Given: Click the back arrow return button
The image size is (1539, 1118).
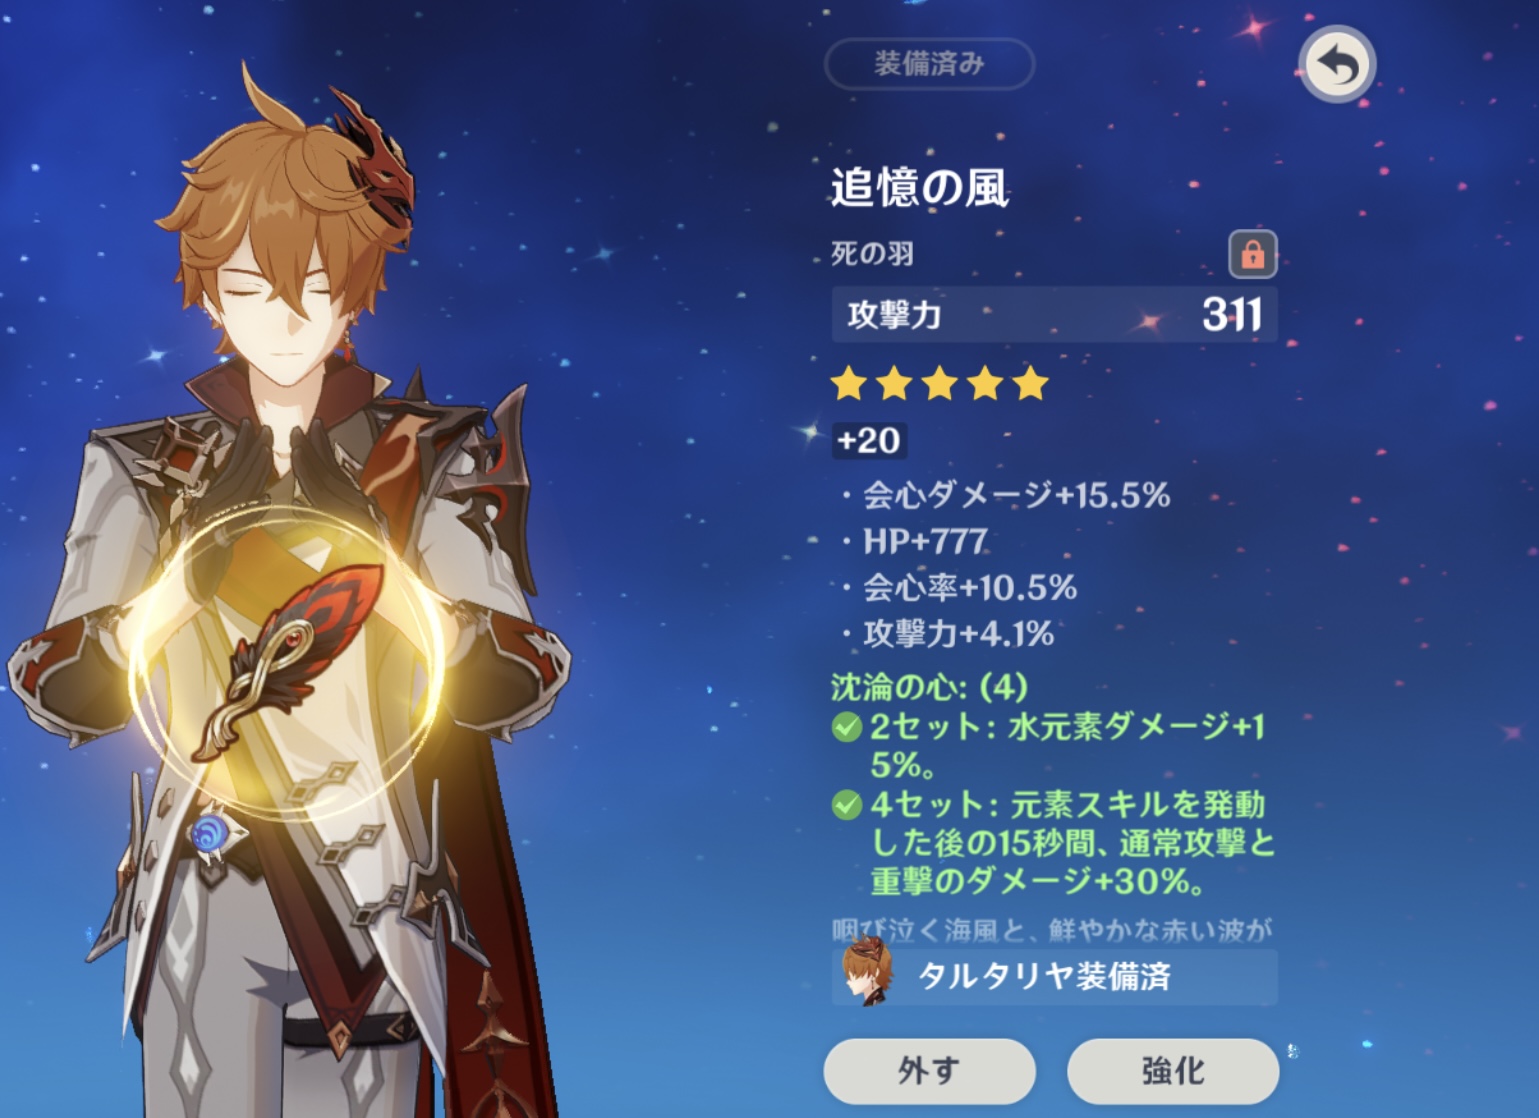Looking at the screenshot, I should coord(1337,65).
